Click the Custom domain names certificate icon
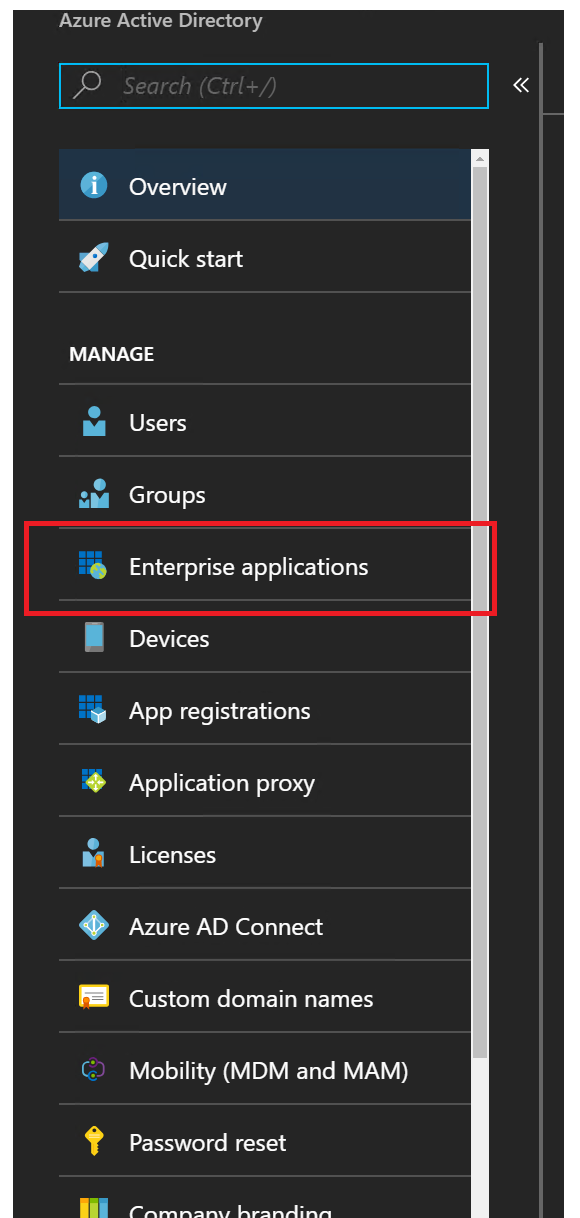This screenshot has height=1218, width=580. [94, 997]
